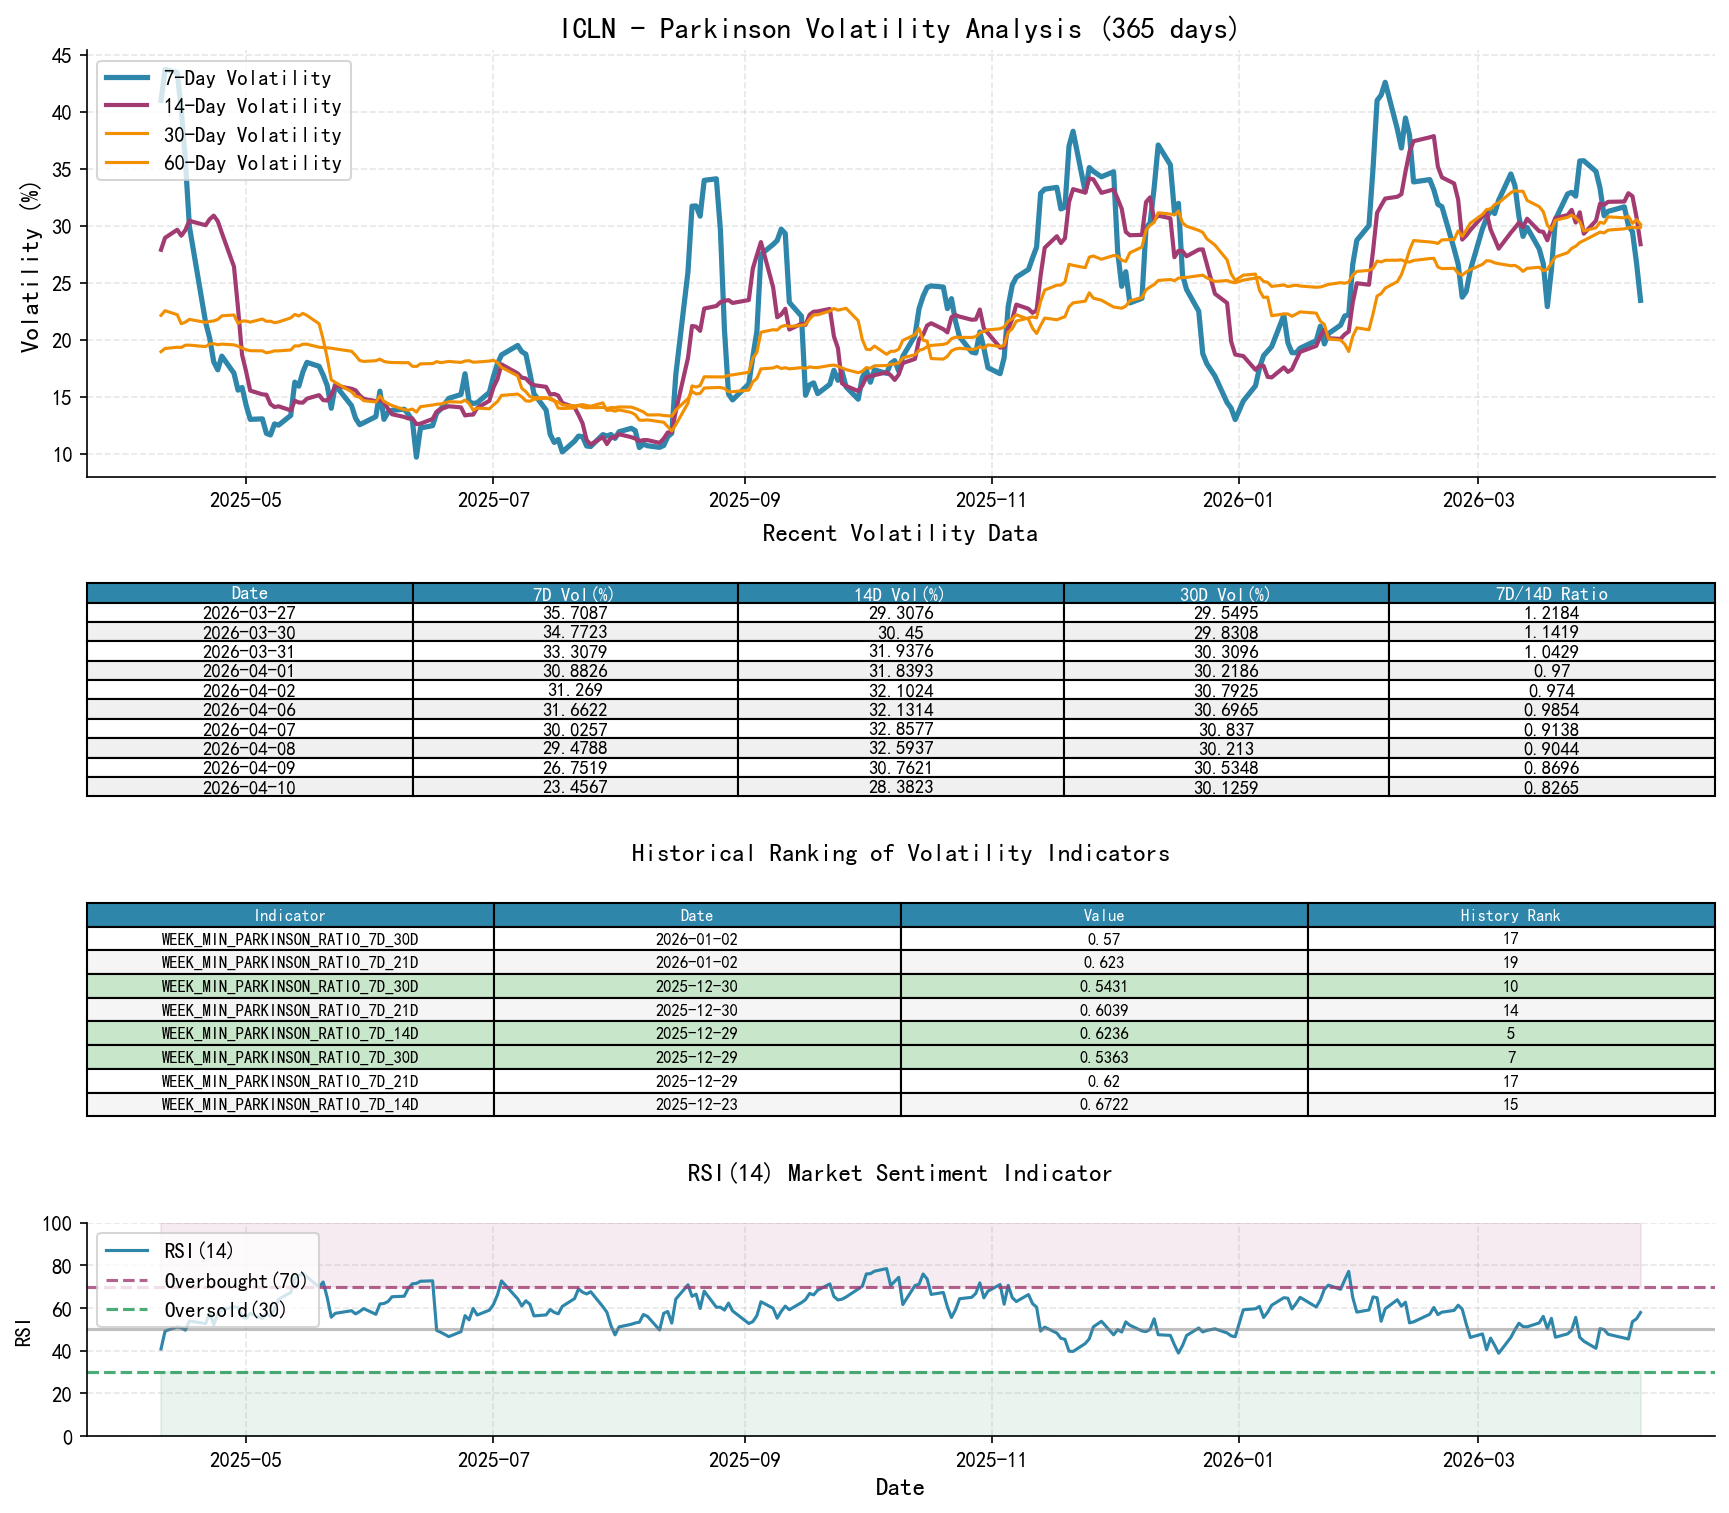Screen dimensions: 1729x1513
Task: Click the ratio value 1.2184
Action: click(x=1552, y=613)
